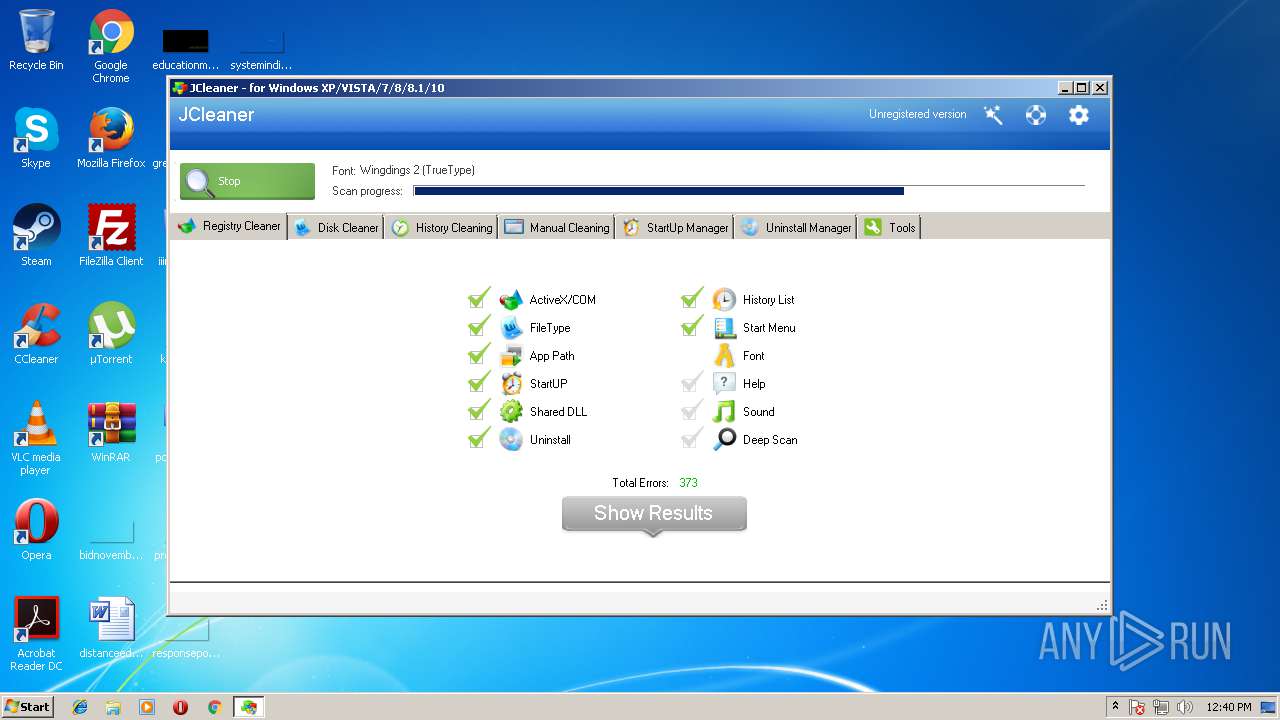
Task: Click the JCleaner taskbar button
Action: [x=248, y=707]
